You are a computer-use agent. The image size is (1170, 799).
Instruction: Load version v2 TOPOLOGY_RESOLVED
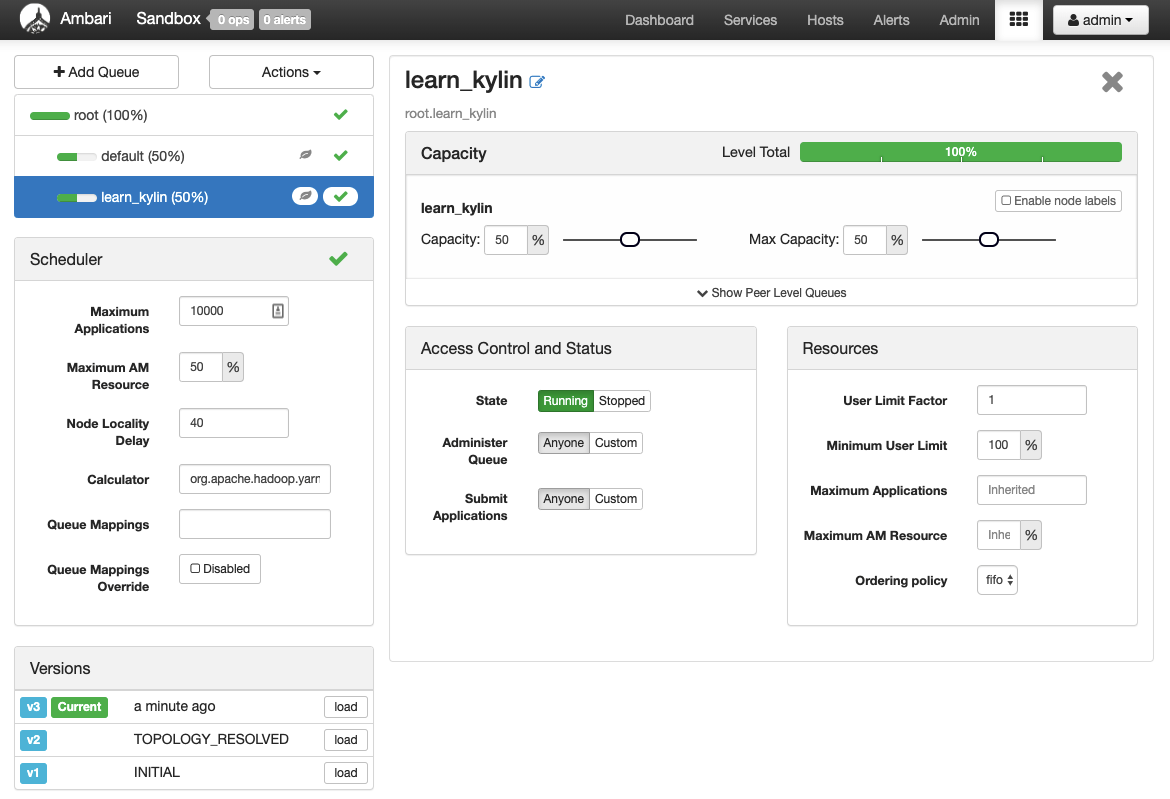(x=345, y=740)
